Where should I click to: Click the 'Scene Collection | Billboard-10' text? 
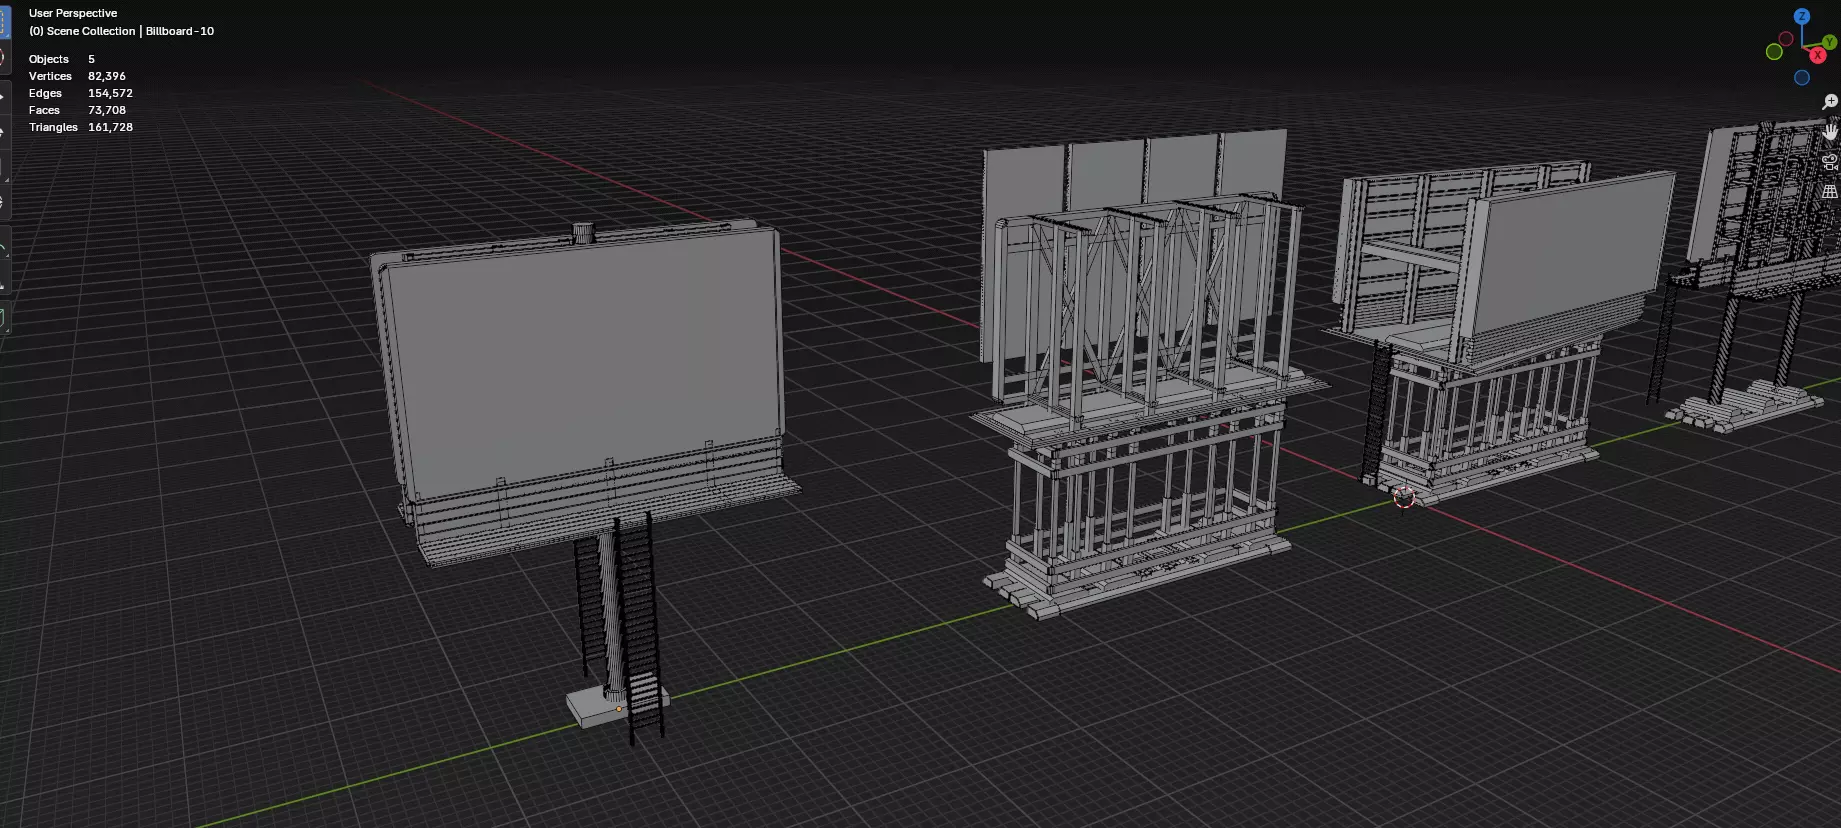click(x=130, y=31)
